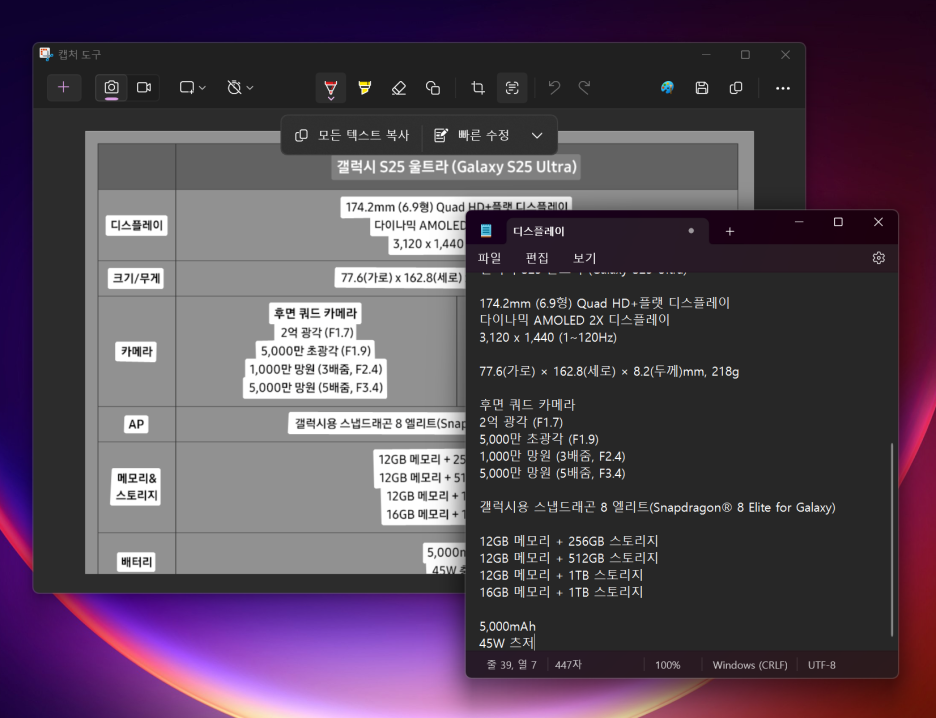
Task: Click Notepad line 12GB 메모리 + 512GB 스토리지
Action: [x=568, y=558]
